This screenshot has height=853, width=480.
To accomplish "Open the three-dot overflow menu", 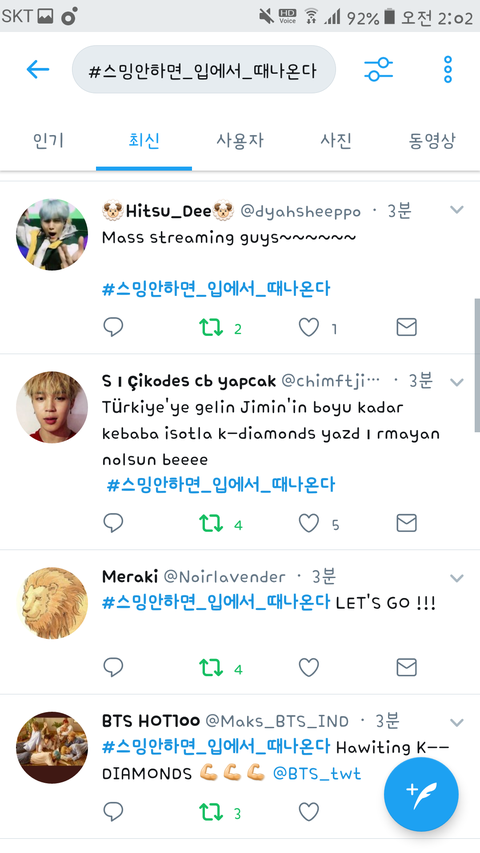I will pyautogui.click(x=447, y=69).
